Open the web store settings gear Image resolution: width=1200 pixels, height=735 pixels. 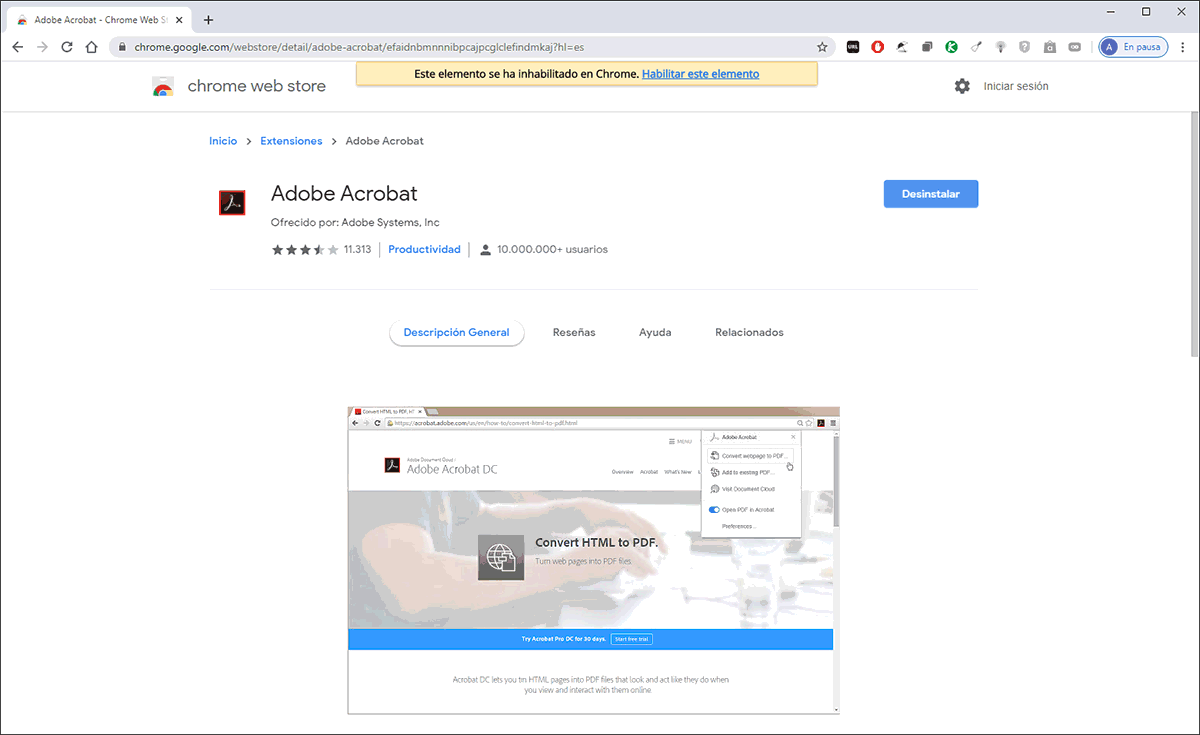coord(962,86)
